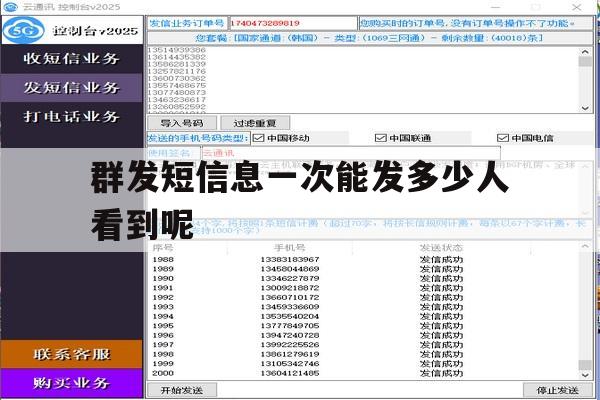This screenshot has height=400, width=600.
Task: Click the 使用签名 云通讯 input field
Action: click(x=351, y=153)
